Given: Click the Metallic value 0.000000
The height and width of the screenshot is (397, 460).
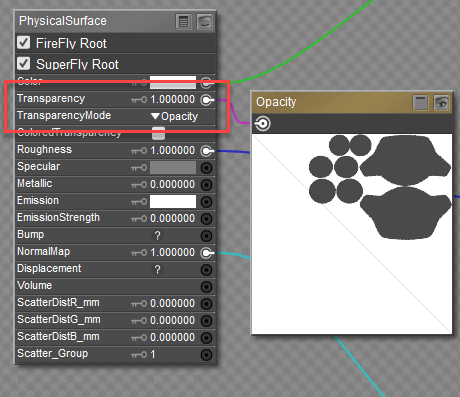Looking at the screenshot, I should pos(172,184).
